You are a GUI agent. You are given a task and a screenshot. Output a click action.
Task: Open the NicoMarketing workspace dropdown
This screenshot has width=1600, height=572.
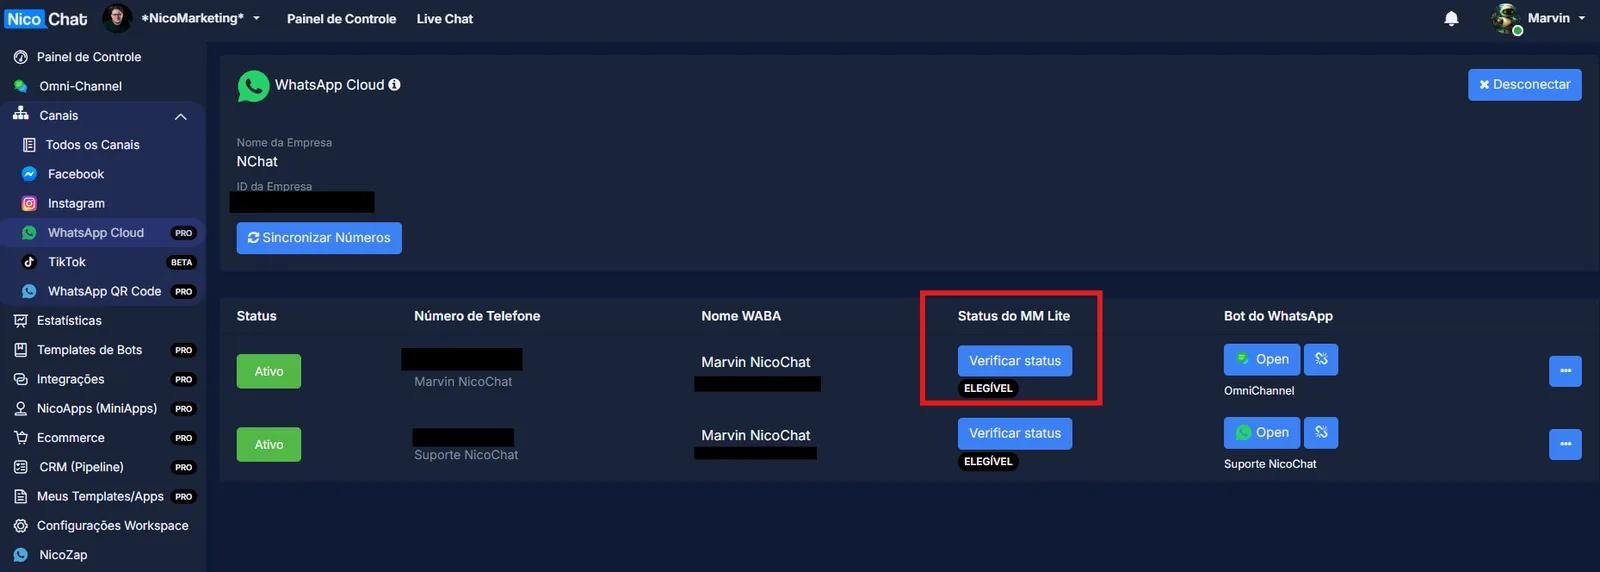[x=256, y=18]
